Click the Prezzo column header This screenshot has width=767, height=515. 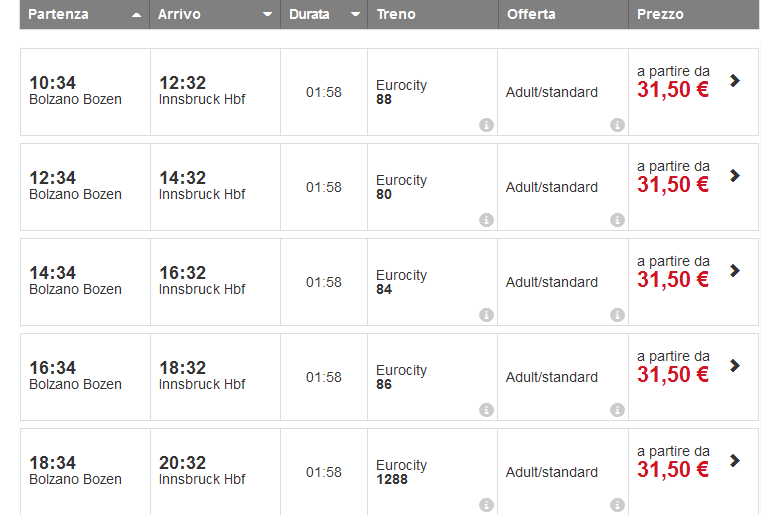click(660, 15)
